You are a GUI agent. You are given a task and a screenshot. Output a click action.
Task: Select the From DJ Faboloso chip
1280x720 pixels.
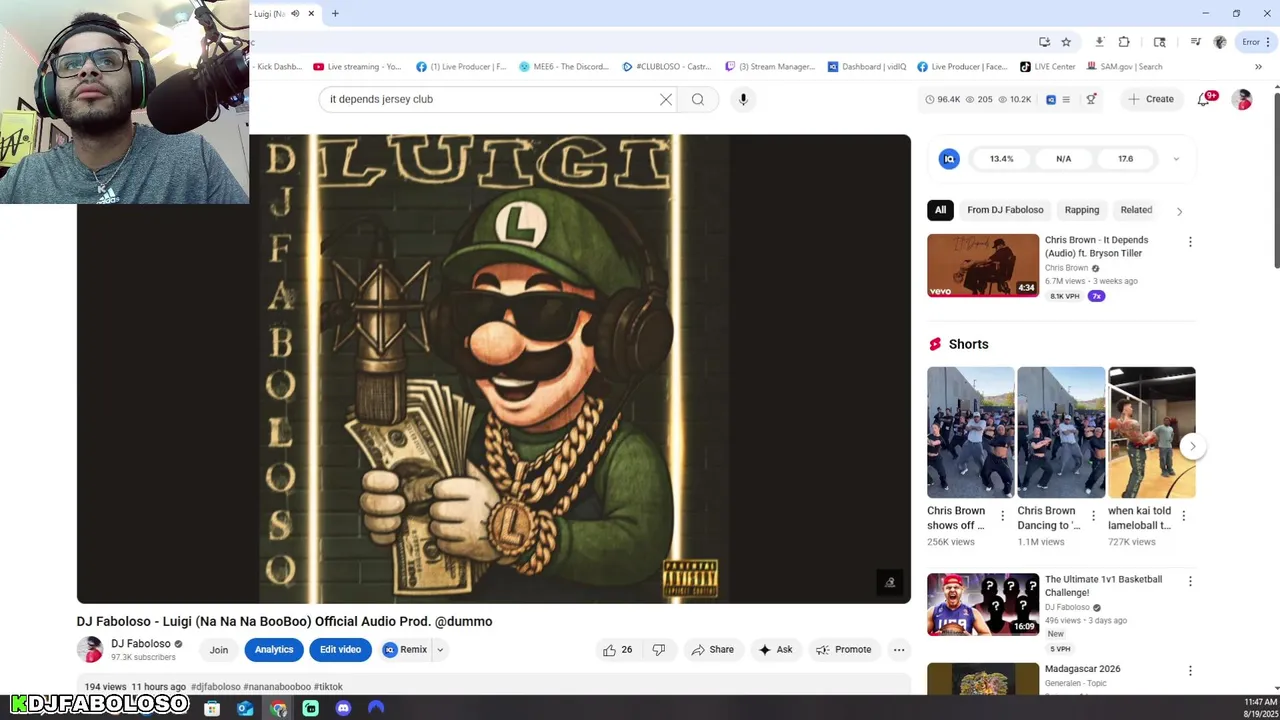coord(1005,210)
